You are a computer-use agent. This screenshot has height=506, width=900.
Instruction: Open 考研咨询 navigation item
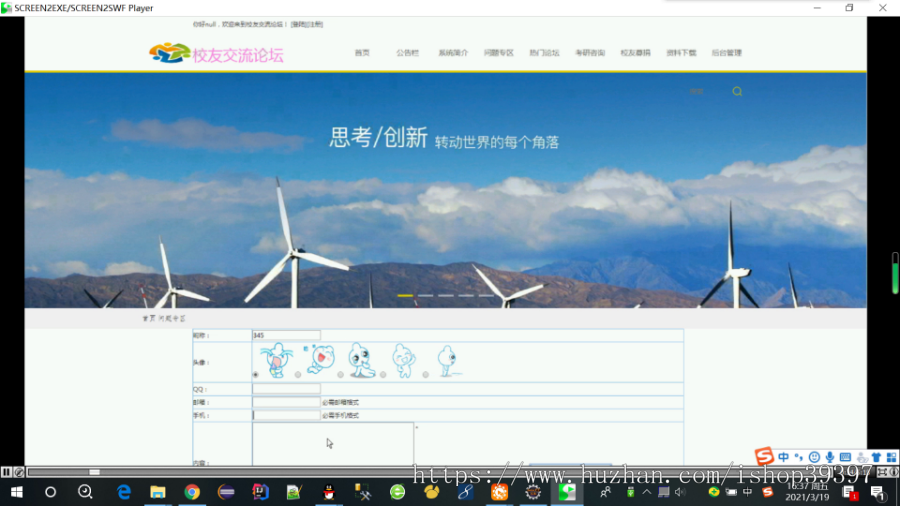tap(590, 53)
